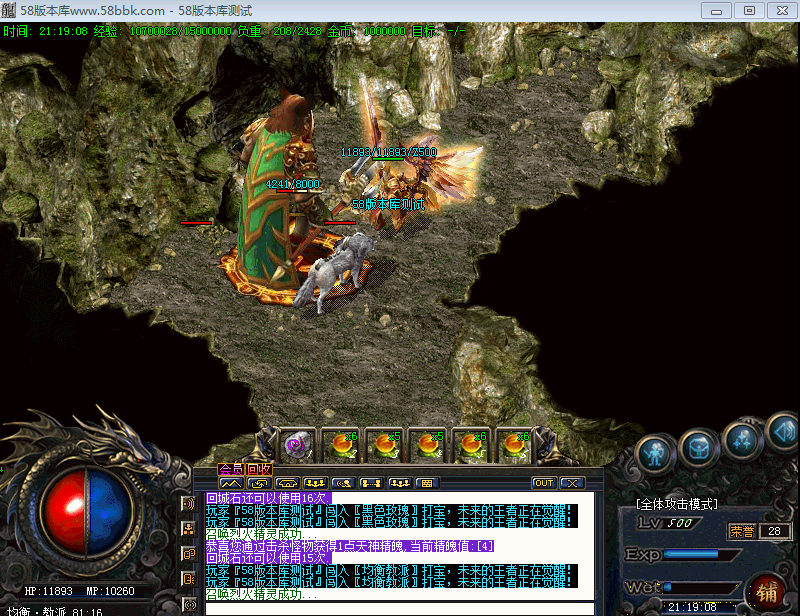
Task: Toggle the grey broadcast chat channel button
Action: 189,605
